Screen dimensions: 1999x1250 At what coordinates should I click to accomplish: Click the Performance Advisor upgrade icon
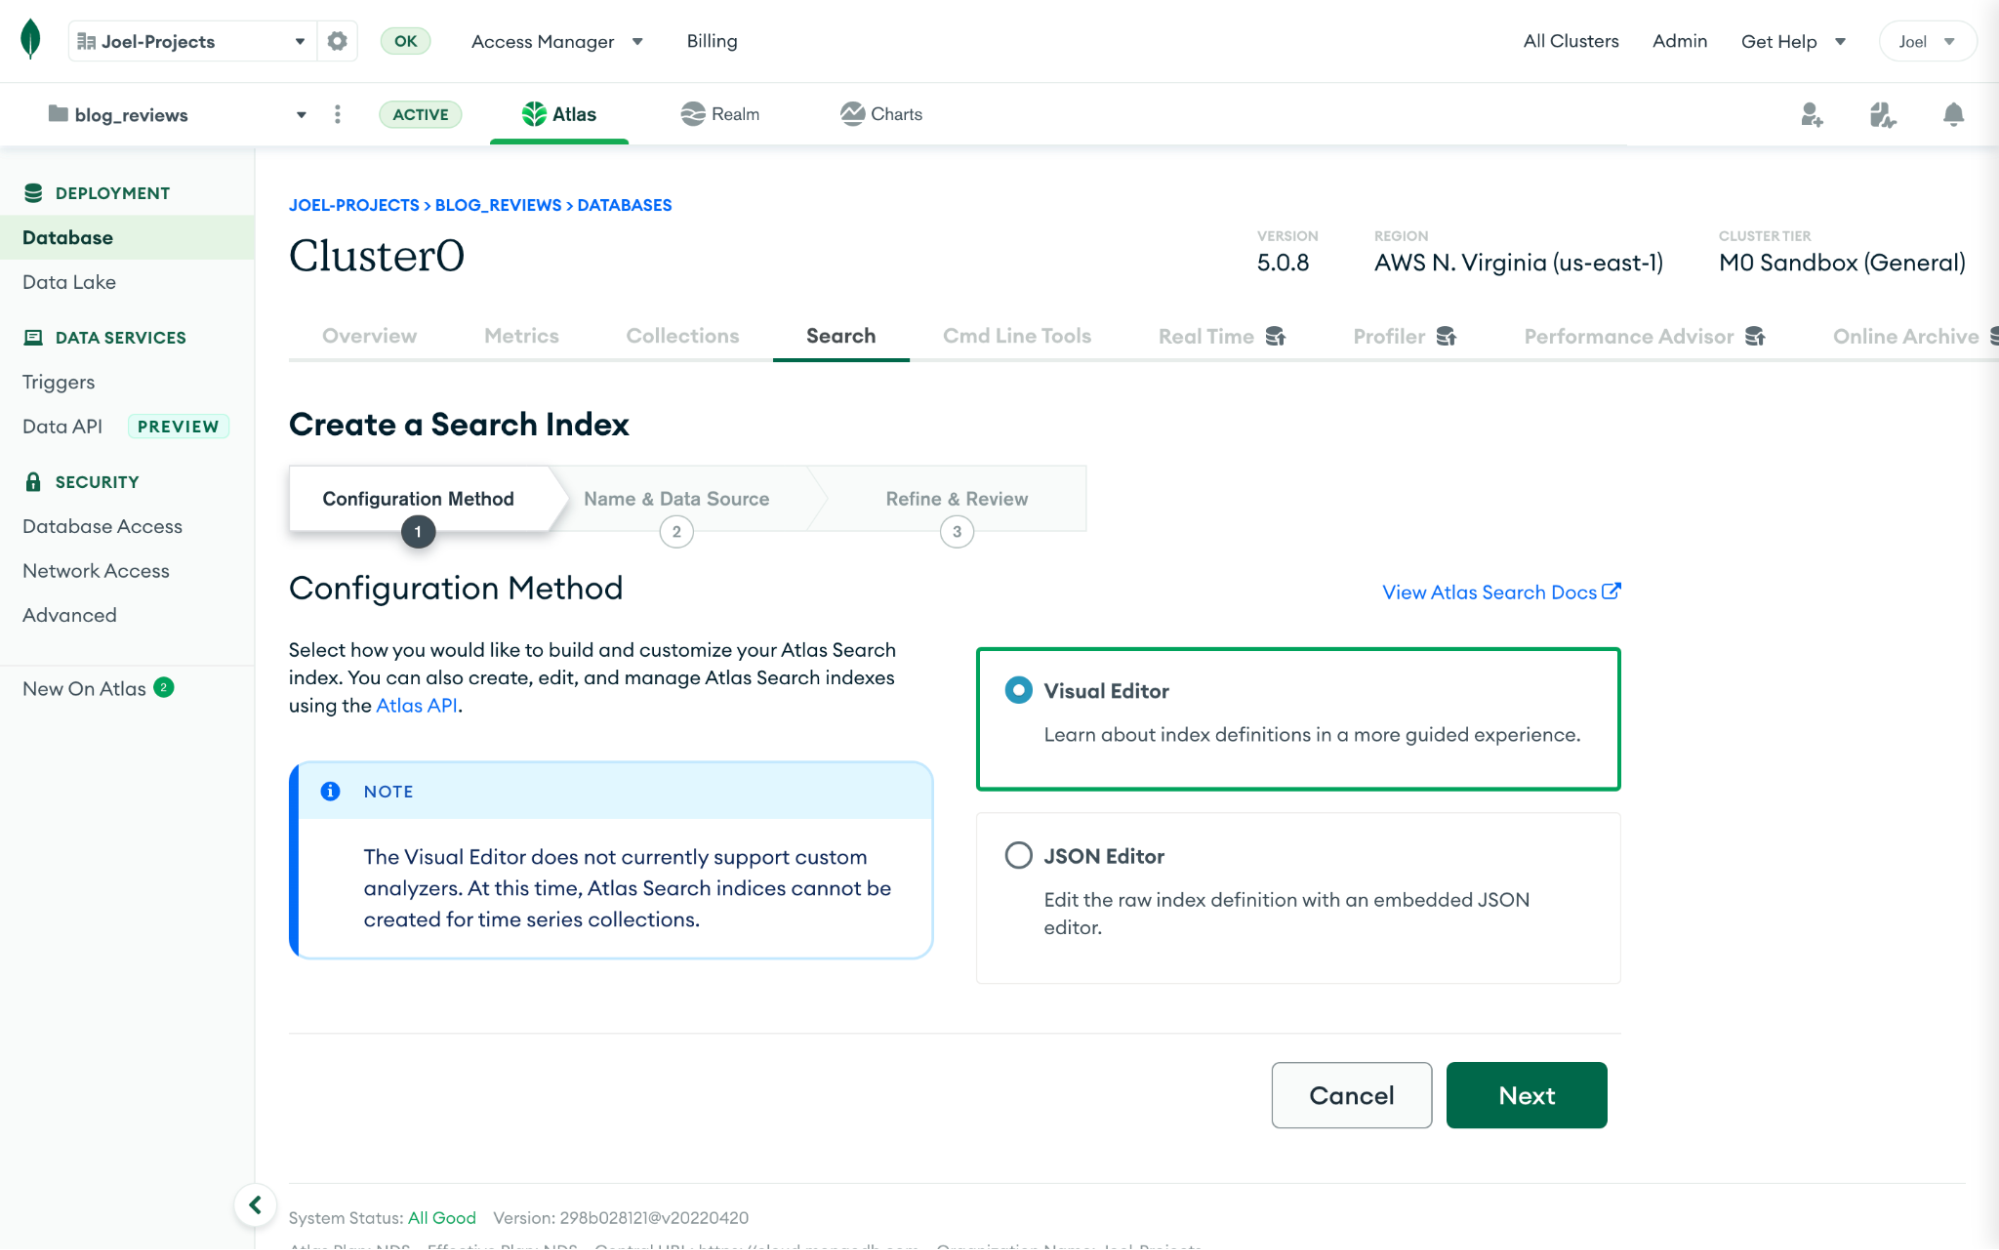pyautogui.click(x=1755, y=336)
